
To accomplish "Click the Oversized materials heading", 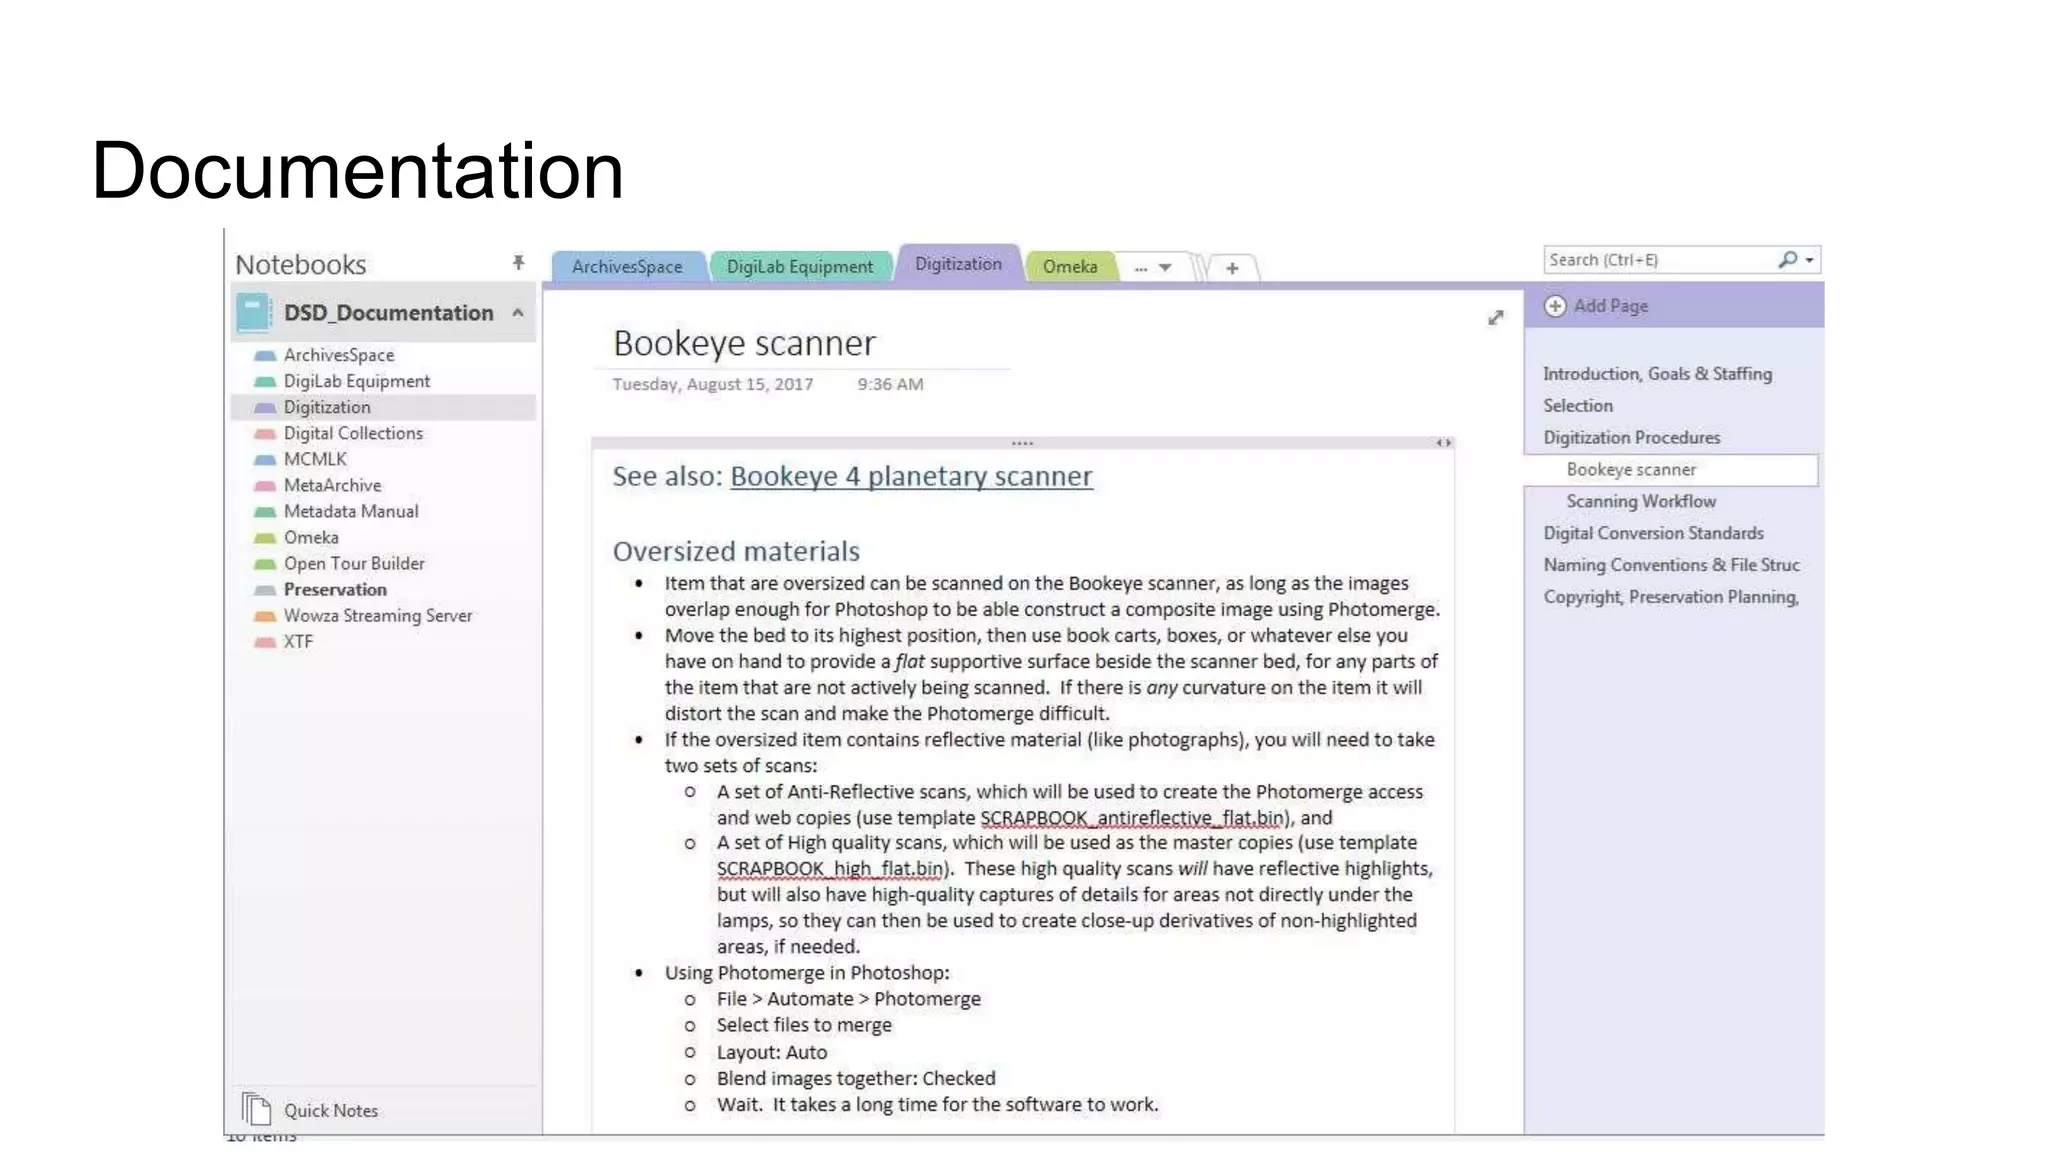I will click(736, 551).
